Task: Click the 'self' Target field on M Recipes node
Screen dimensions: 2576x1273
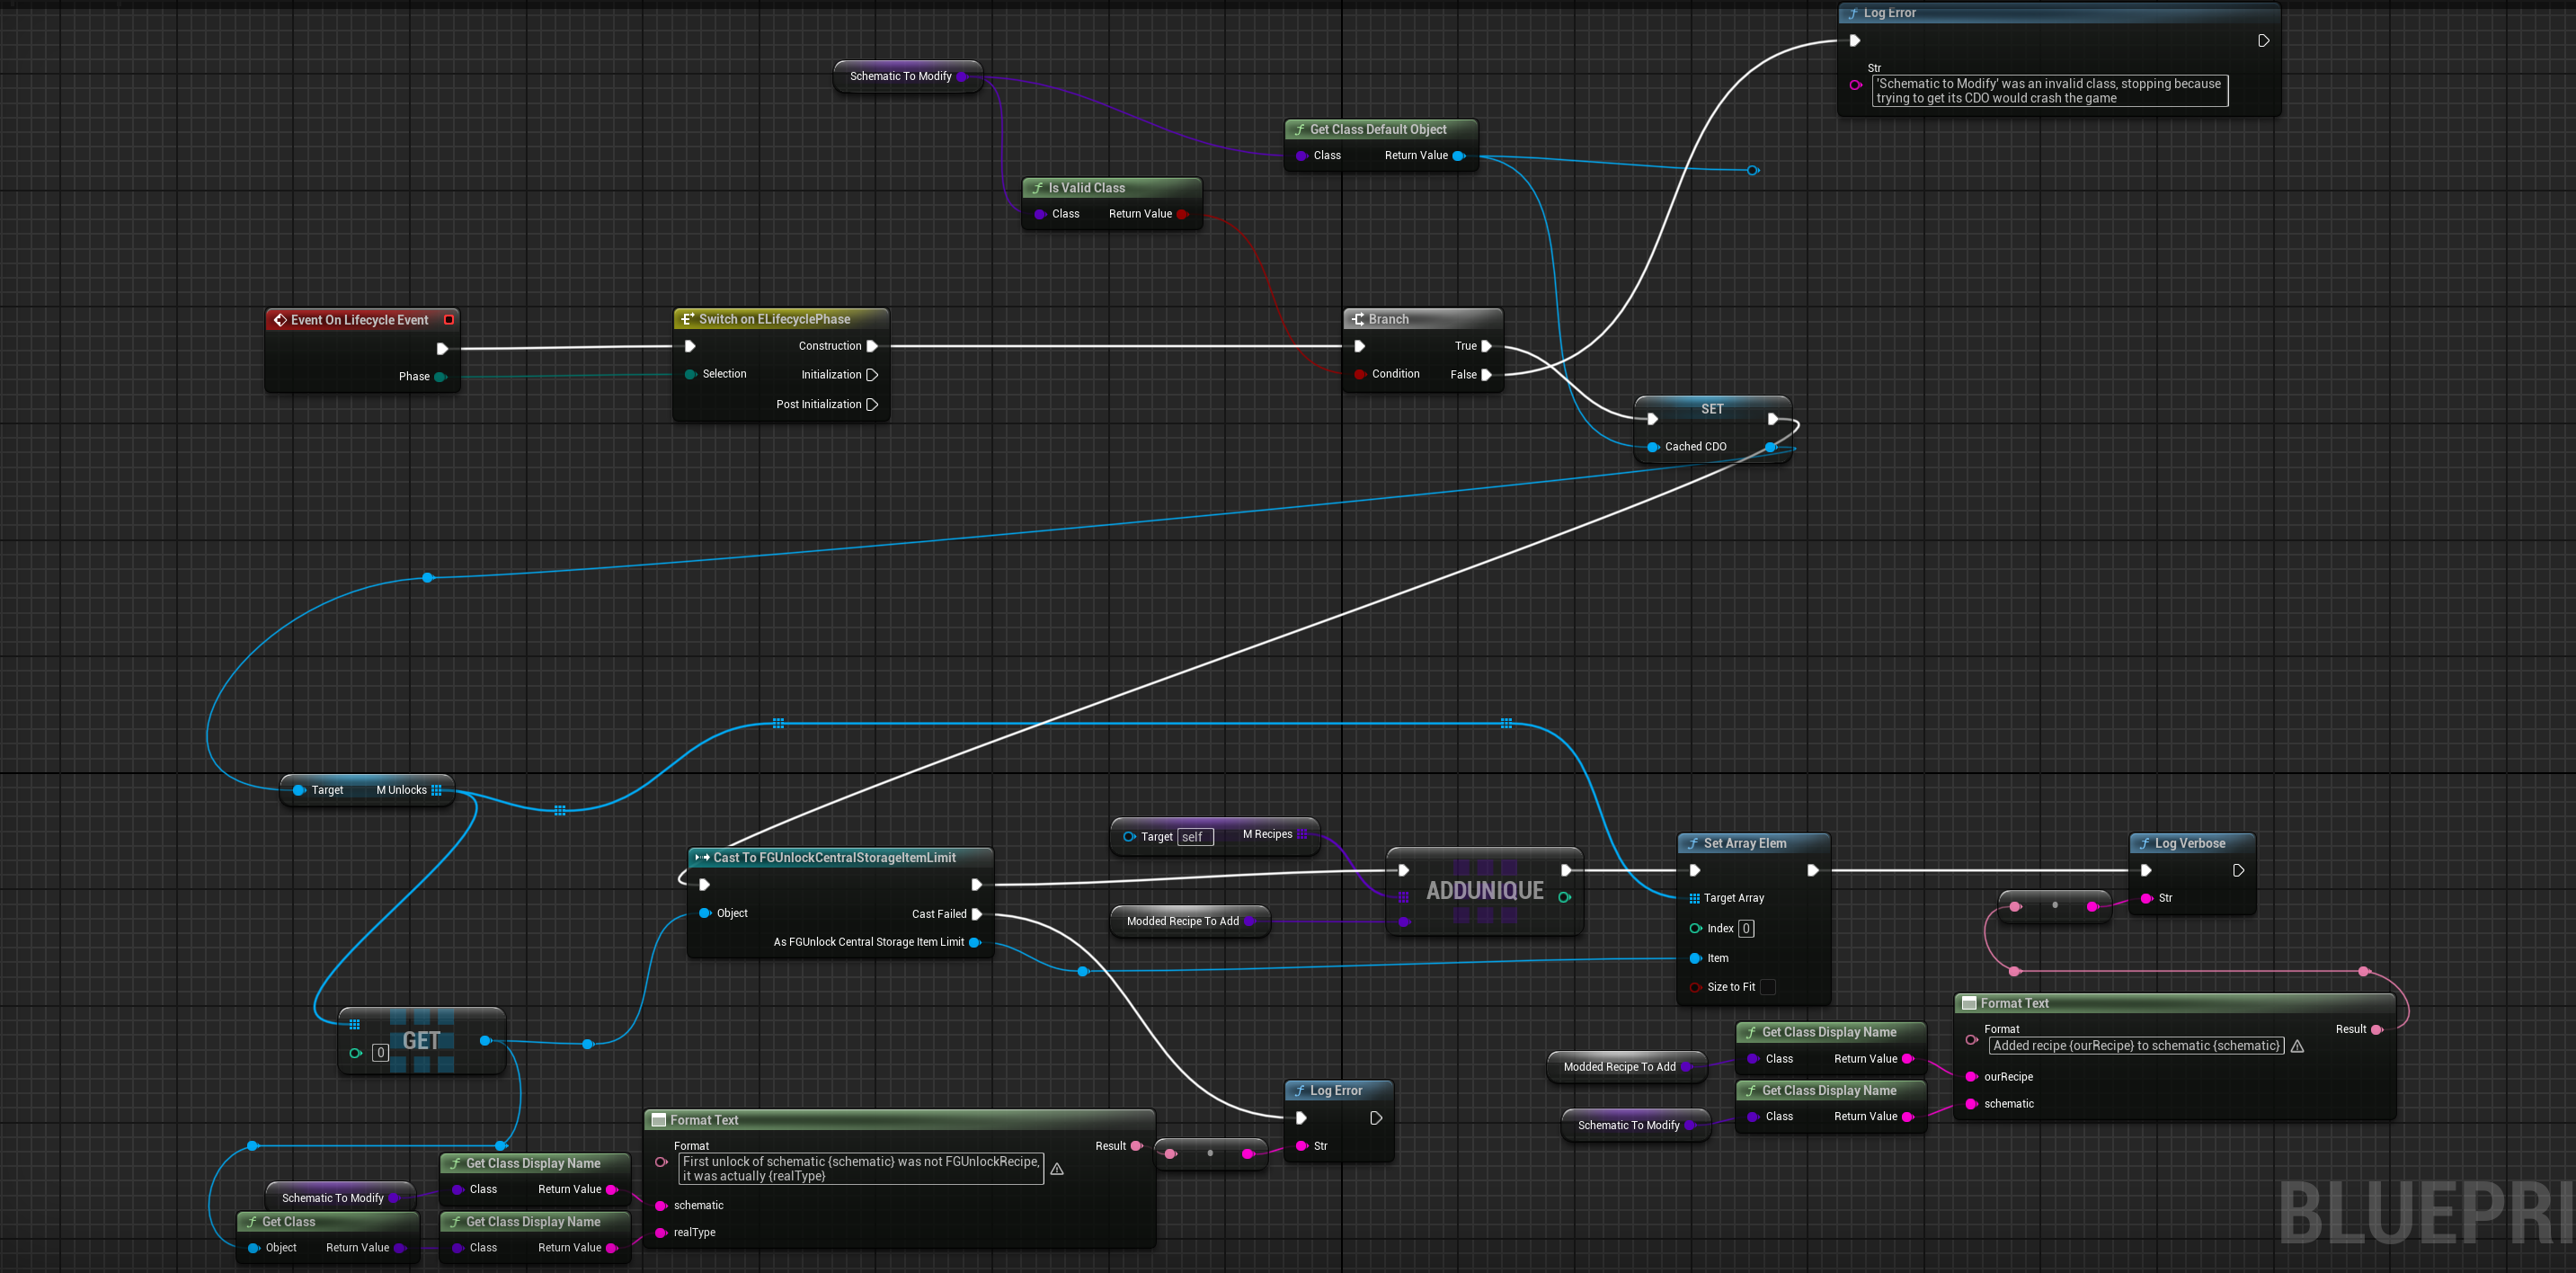Action: point(1195,837)
